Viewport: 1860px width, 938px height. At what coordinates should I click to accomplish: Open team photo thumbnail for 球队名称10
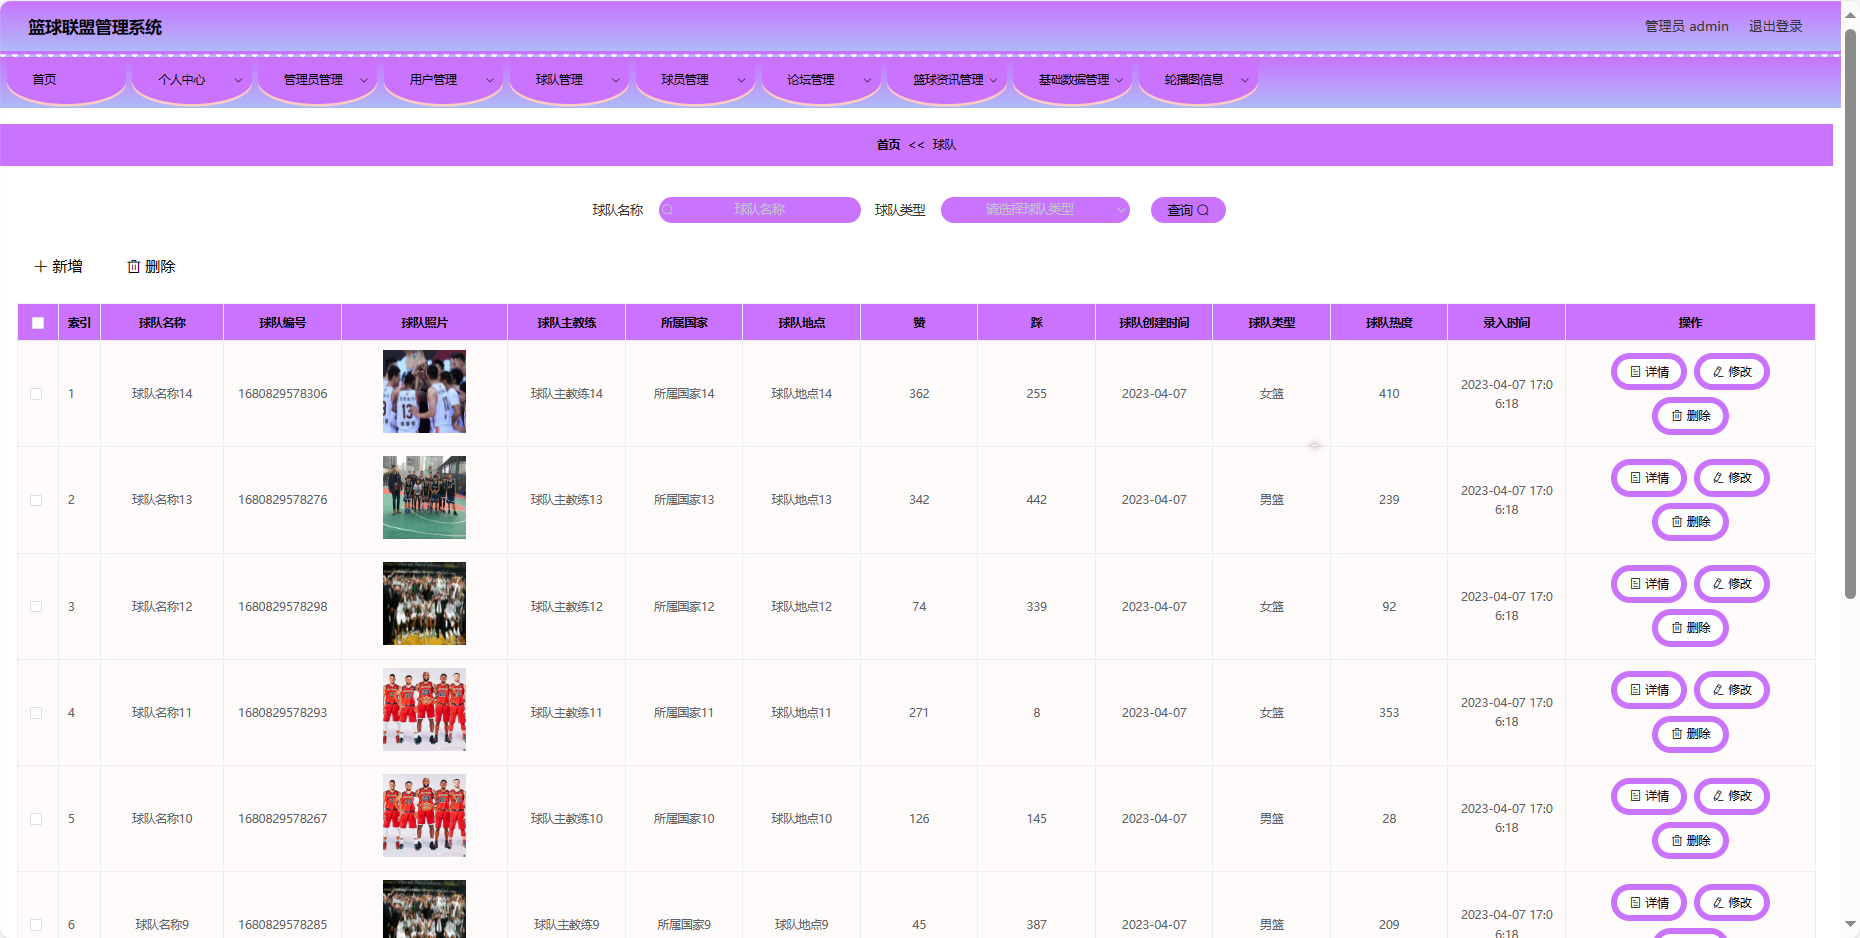tap(424, 815)
